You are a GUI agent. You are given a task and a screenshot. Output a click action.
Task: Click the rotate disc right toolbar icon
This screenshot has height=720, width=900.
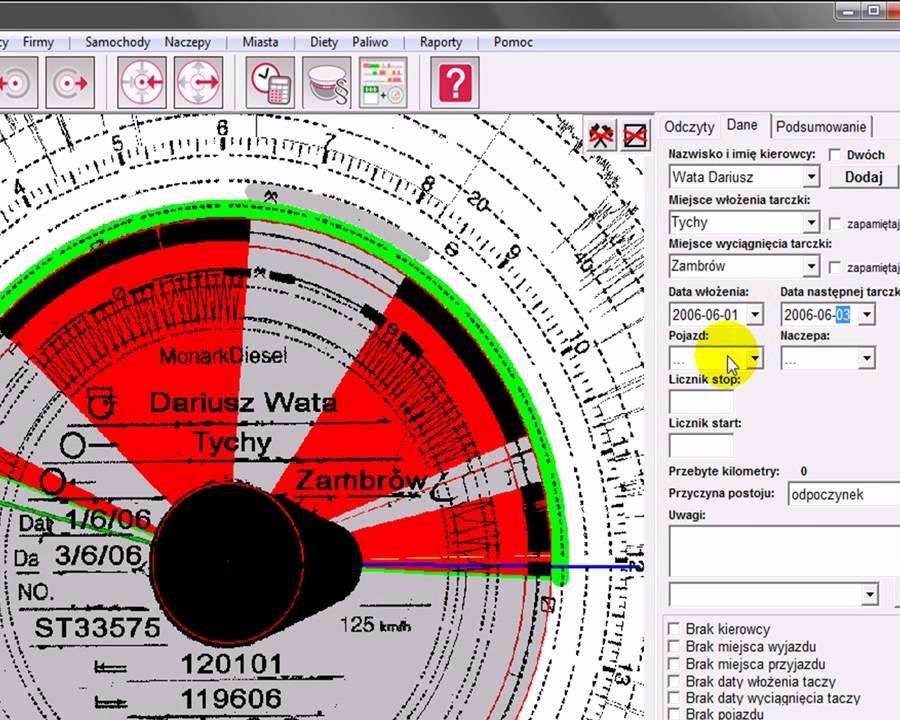[x=70, y=83]
